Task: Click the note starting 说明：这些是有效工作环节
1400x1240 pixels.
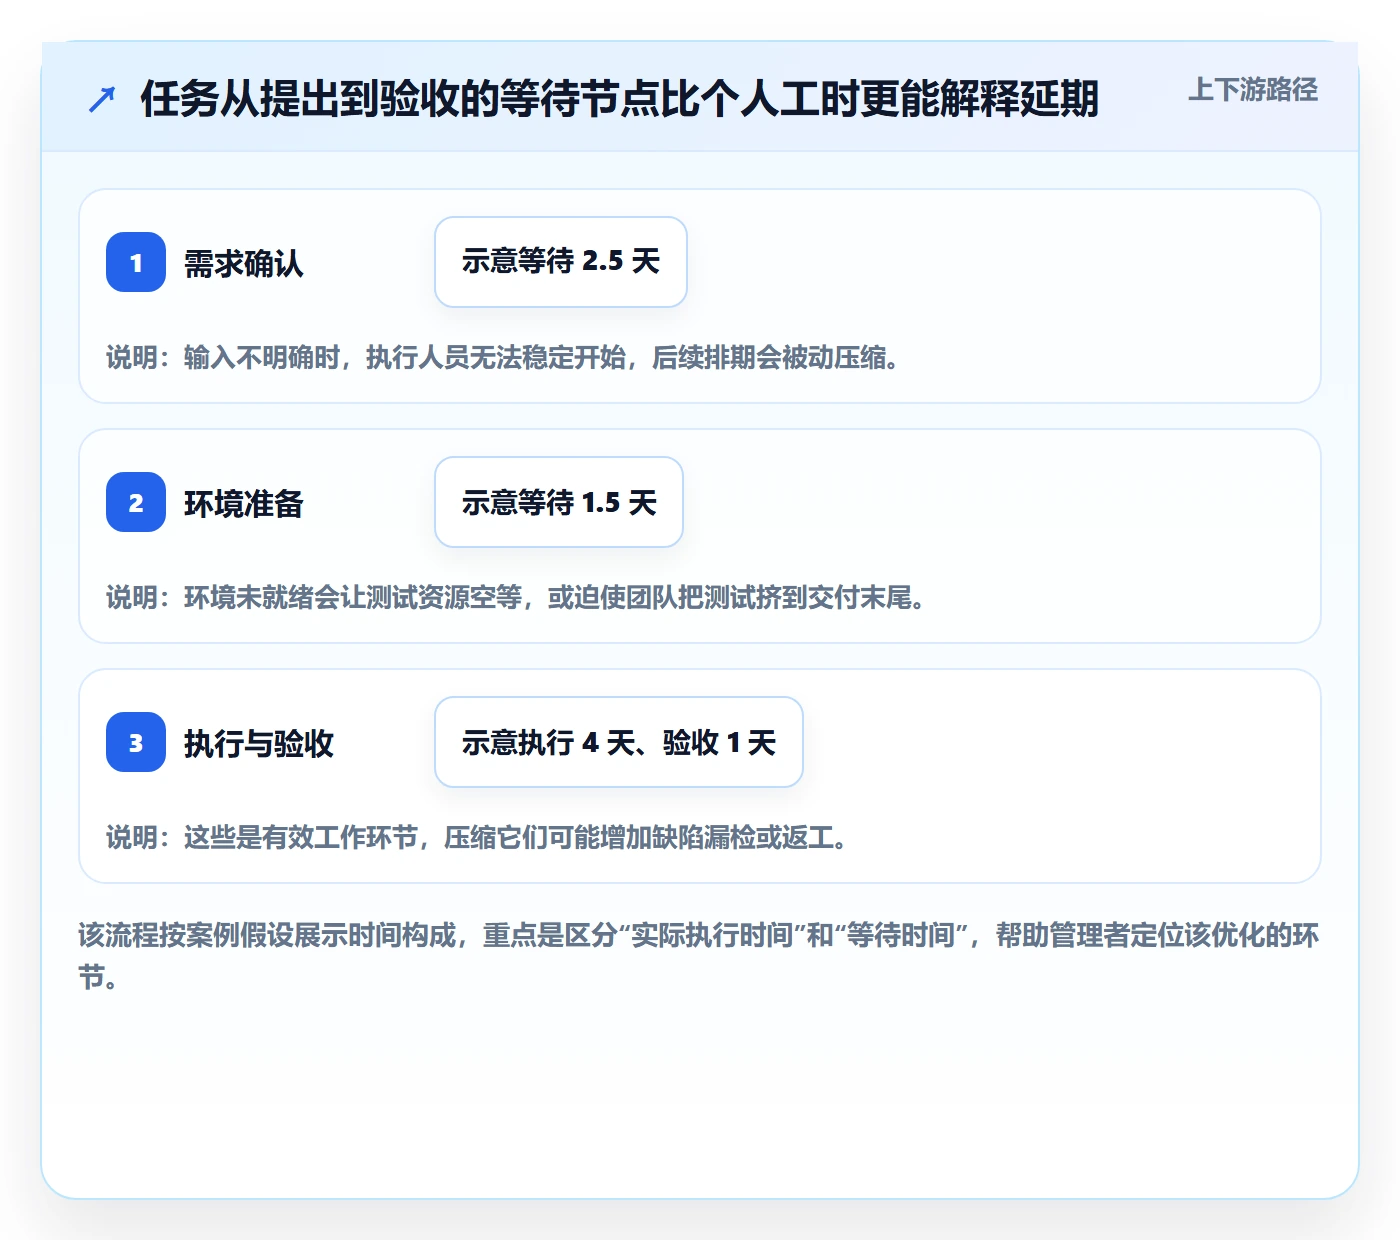Action: pos(477,837)
